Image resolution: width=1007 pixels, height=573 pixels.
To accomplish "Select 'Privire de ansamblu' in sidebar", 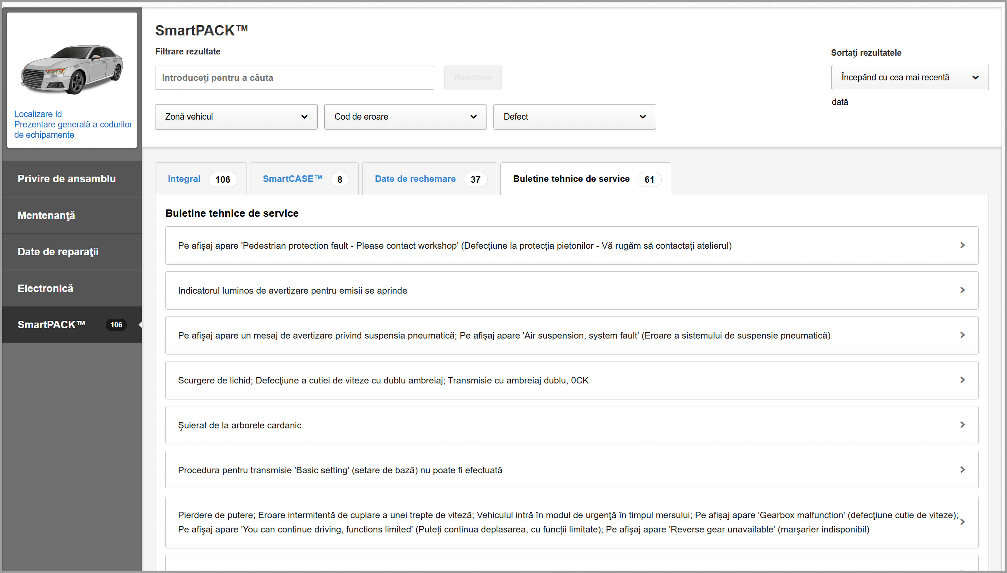I will coord(67,179).
